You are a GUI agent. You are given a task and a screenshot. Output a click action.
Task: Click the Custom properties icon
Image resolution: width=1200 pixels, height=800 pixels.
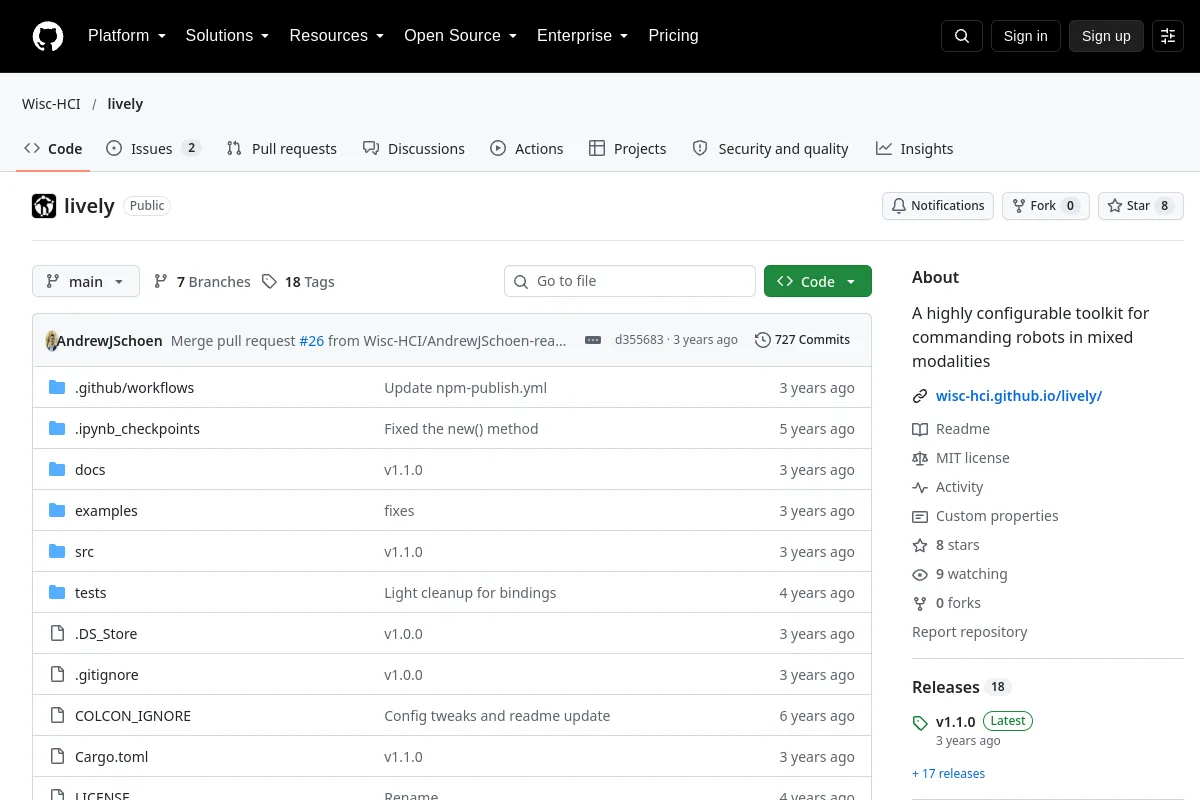920,516
